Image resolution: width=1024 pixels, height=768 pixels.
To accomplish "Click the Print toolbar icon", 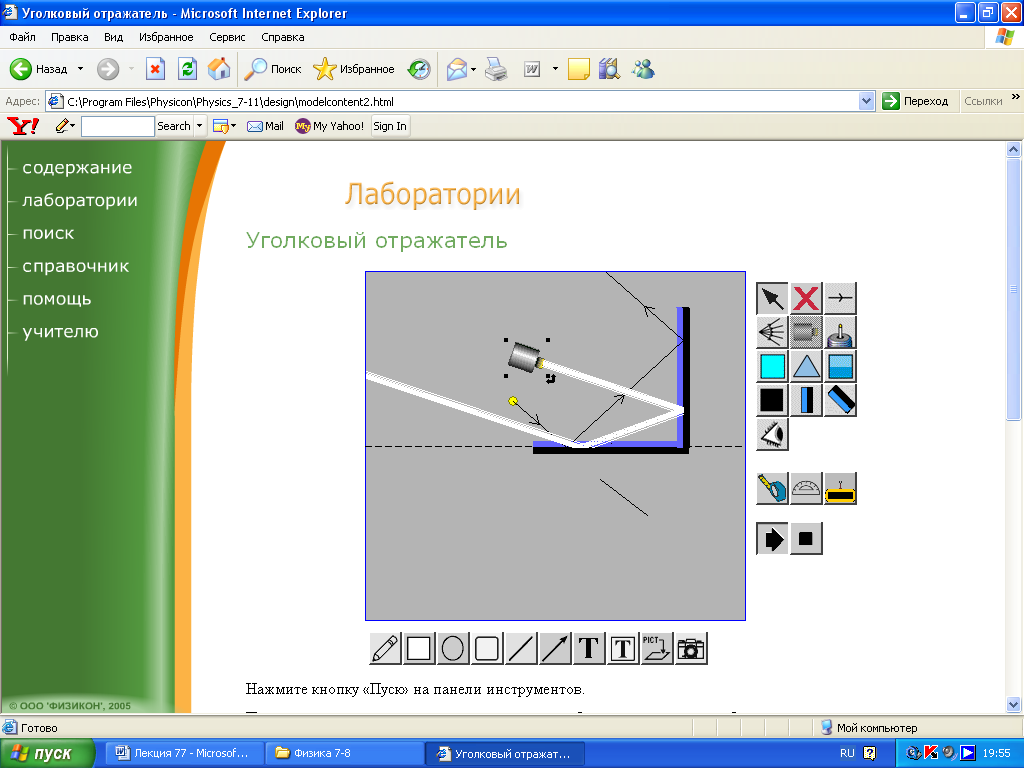I will coord(496,69).
